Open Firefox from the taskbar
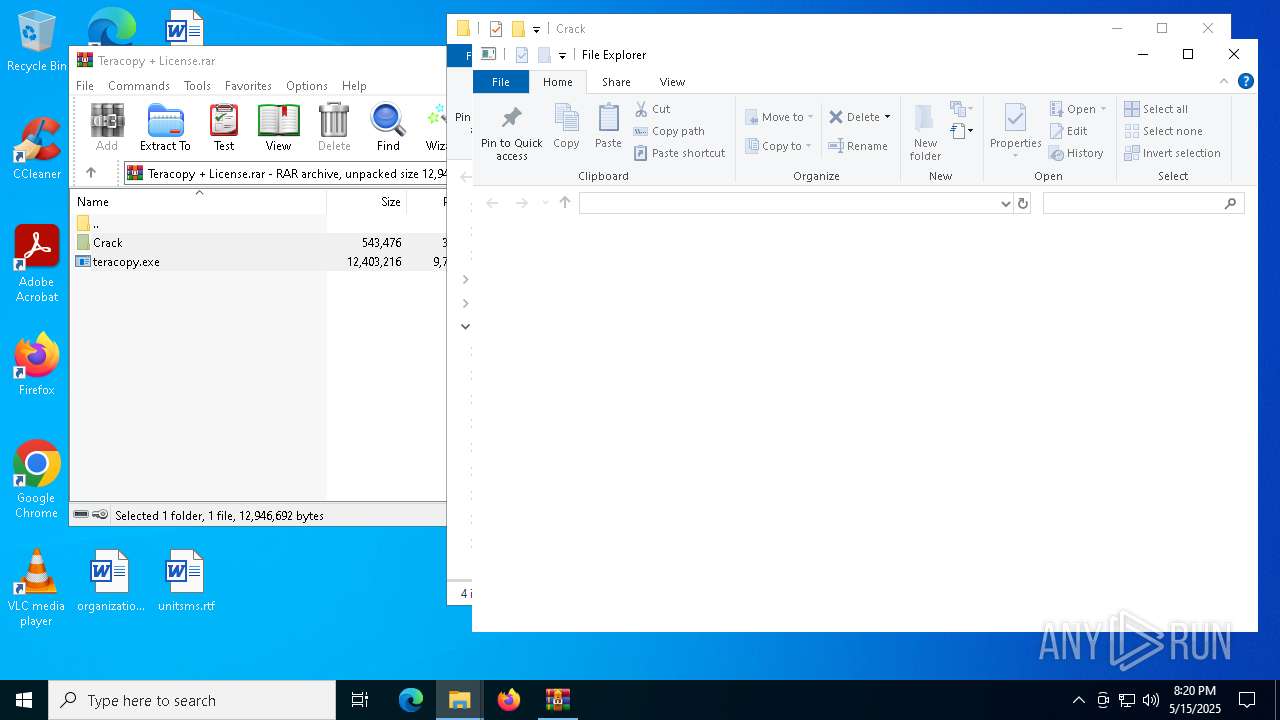1280x720 pixels. (x=508, y=700)
